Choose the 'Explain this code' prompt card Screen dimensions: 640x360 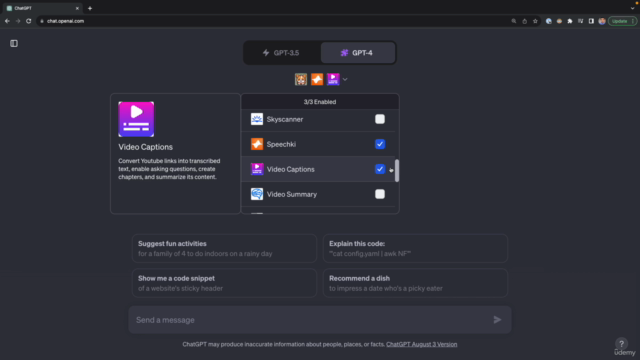[x=415, y=248]
